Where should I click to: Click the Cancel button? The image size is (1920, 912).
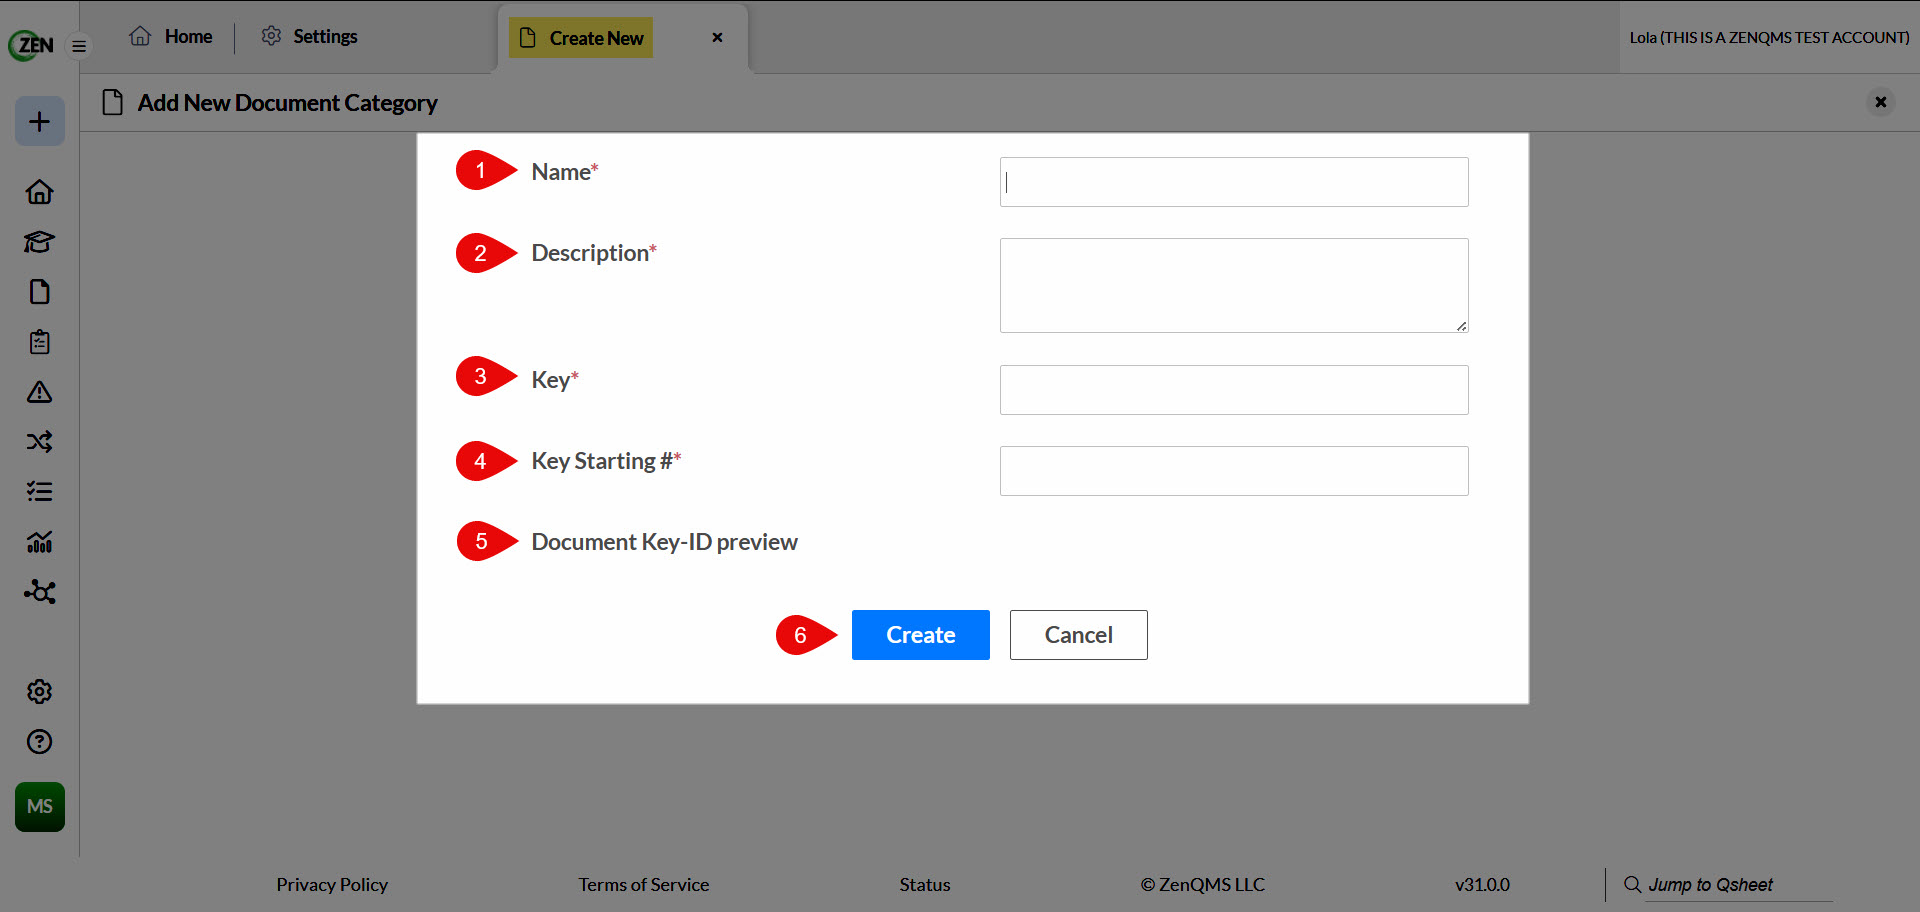(1079, 635)
